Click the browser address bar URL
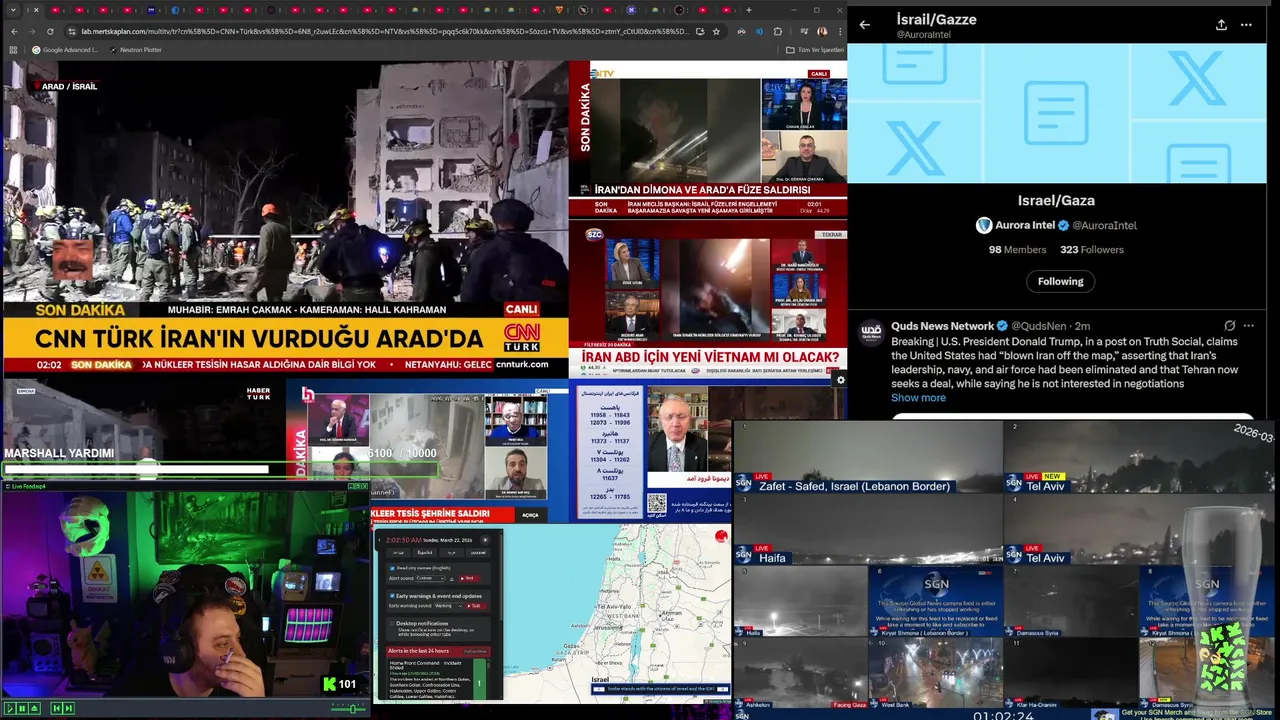The width and height of the screenshot is (1280, 720). tap(385, 31)
